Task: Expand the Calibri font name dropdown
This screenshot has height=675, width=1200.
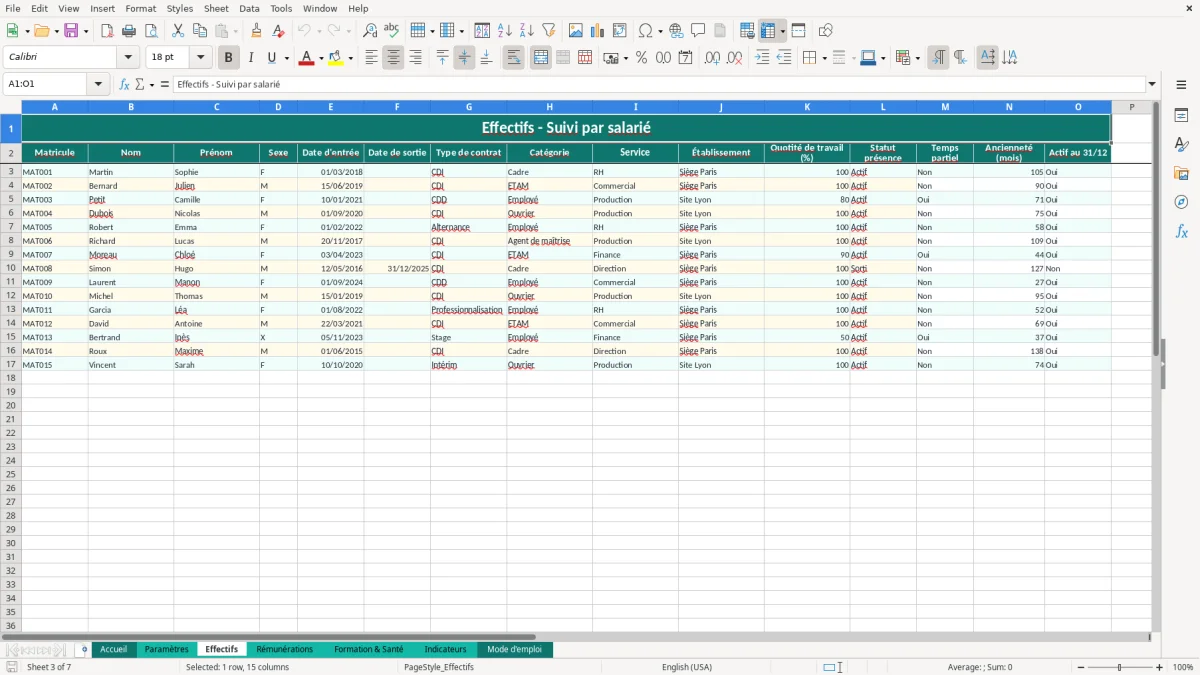Action: [128, 58]
